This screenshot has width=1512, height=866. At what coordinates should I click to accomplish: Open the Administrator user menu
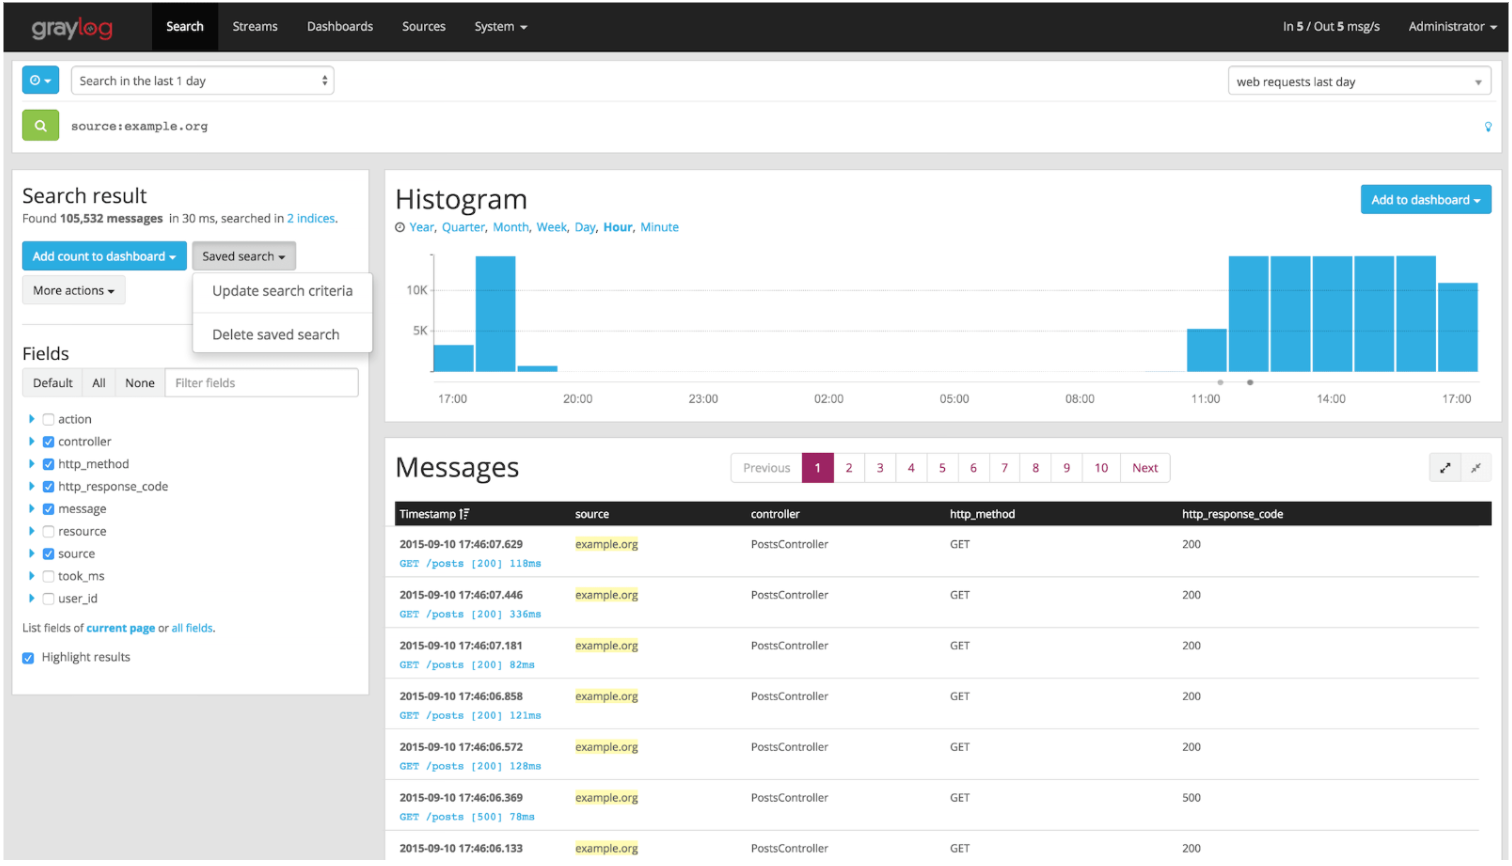[1452, 27]
